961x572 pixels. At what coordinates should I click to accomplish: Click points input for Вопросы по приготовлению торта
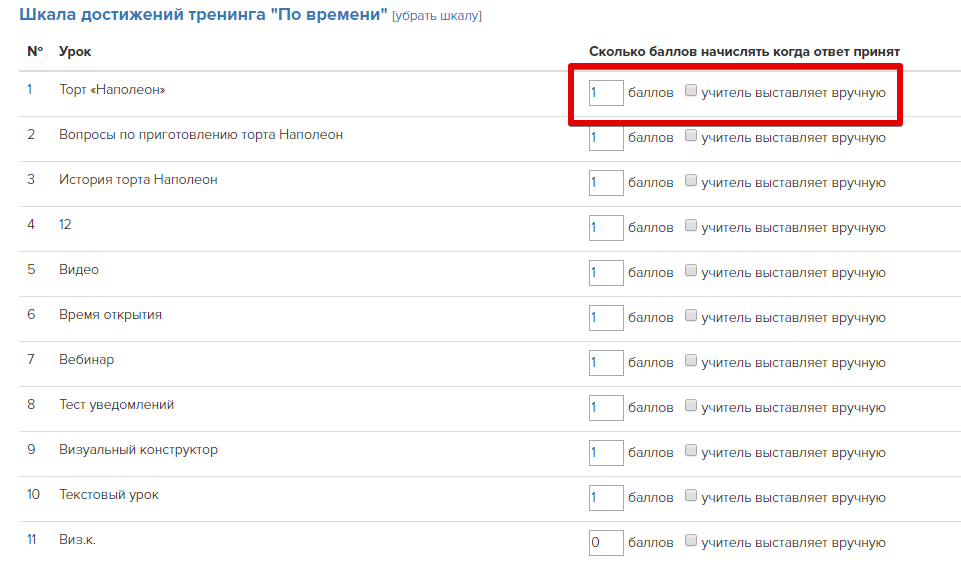tap(606, 138)
